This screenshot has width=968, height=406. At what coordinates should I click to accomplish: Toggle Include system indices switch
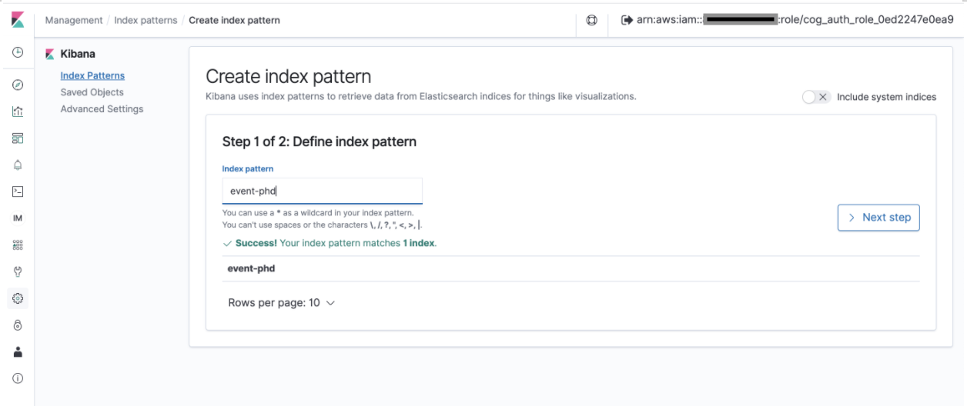(x=816, y=97)
